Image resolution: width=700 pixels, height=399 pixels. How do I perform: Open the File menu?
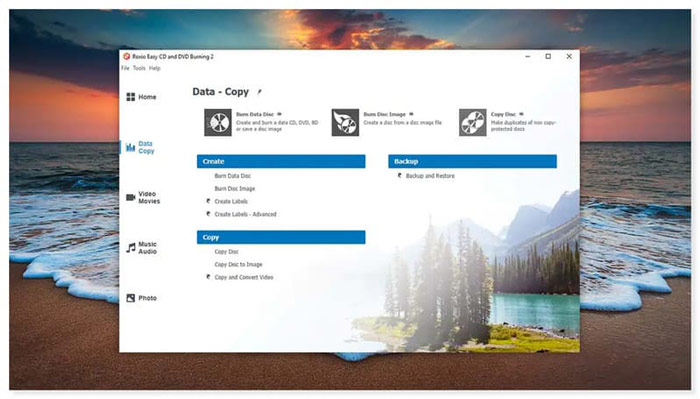(x=125, y=68)
